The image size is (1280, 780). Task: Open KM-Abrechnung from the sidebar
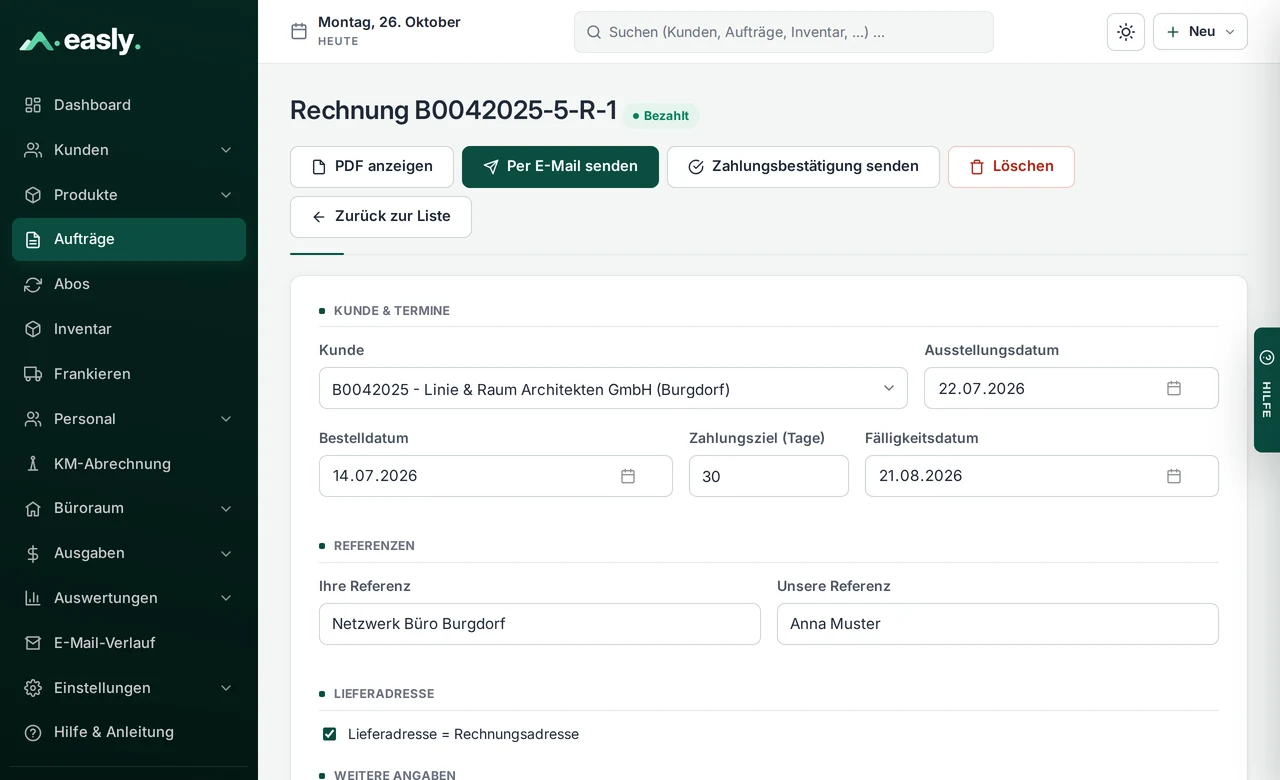click(x=129, y=464)
